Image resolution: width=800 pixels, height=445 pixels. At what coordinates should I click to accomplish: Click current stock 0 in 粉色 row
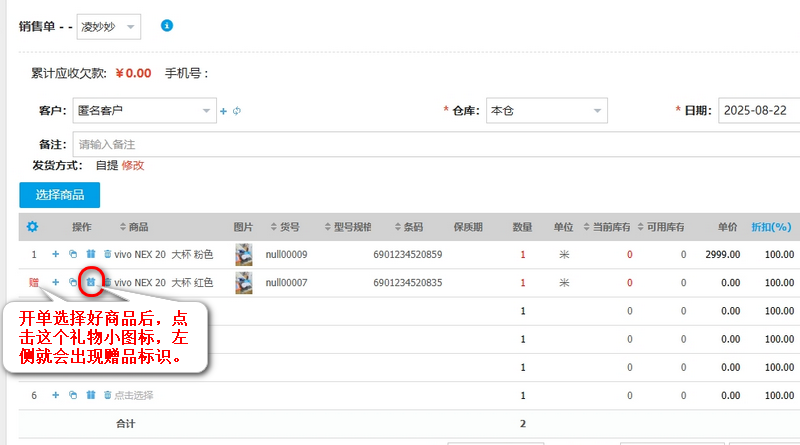tap(630, 254)
